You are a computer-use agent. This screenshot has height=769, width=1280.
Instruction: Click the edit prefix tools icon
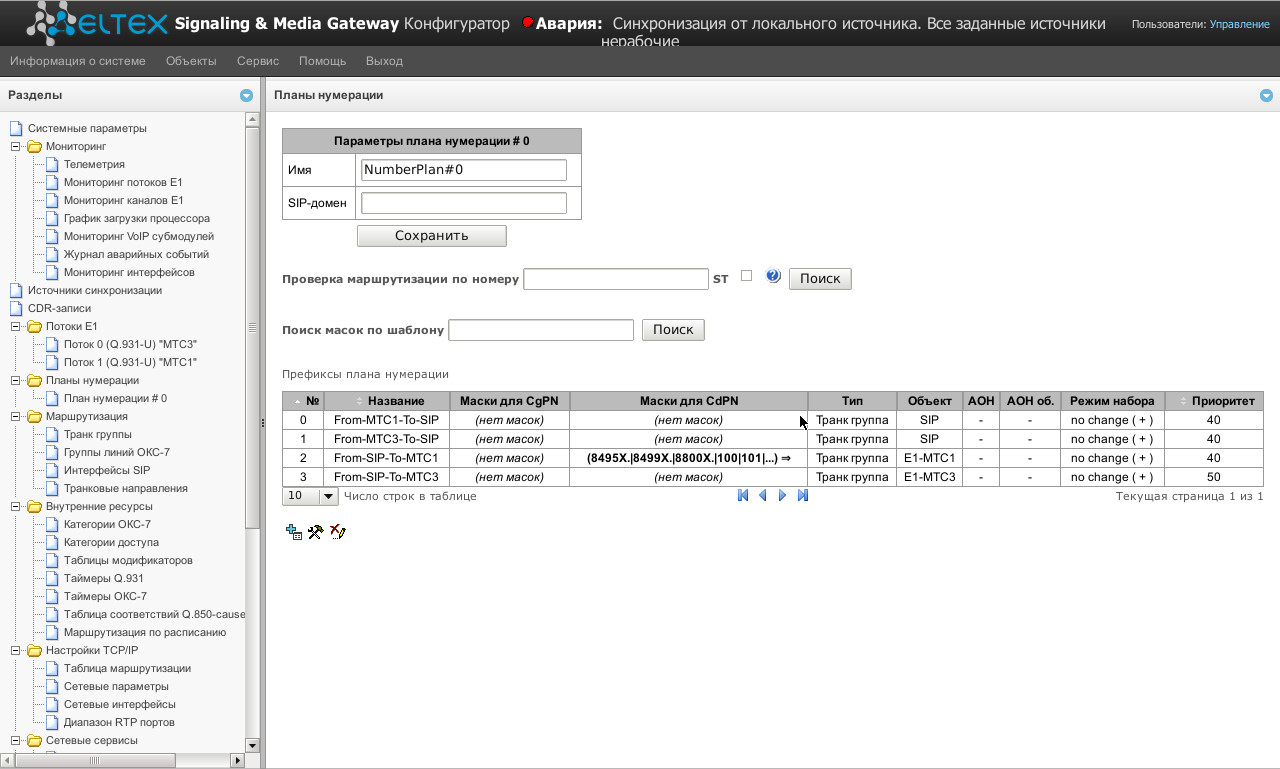pos(315,532)
